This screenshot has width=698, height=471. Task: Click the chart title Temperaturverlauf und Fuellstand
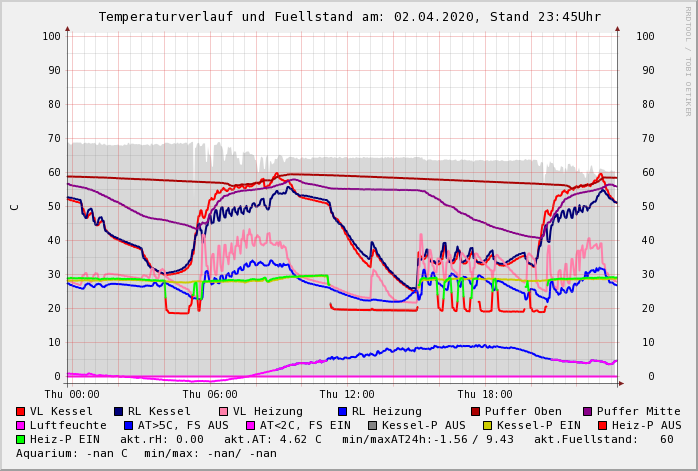coord(349,17)
